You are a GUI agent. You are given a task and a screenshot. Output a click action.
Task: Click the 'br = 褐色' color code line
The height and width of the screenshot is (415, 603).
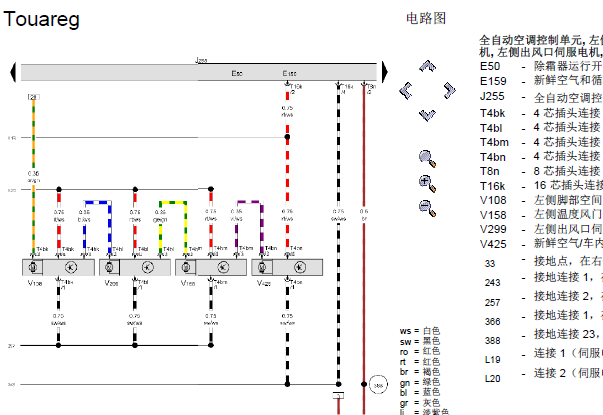[420, 372]
